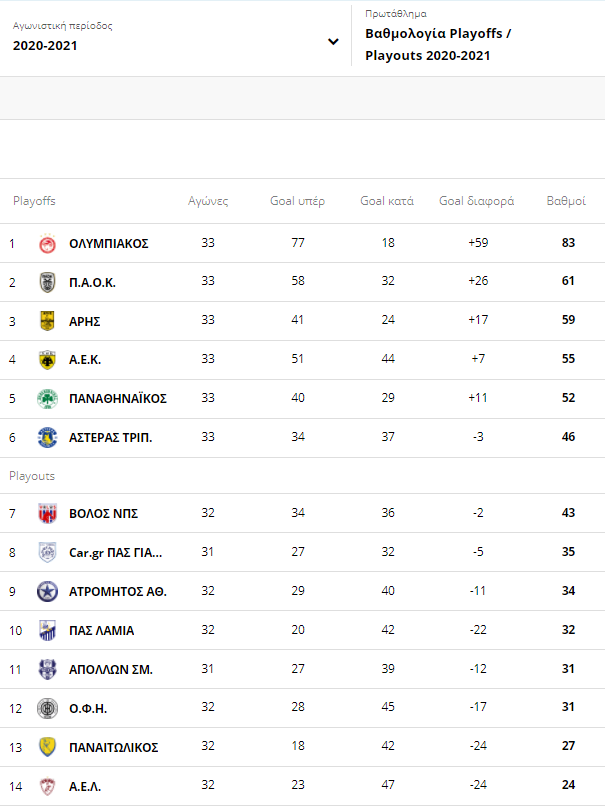This screenshot has height=806, width=605.
Task: Click the Panaitolikos yellow crest icon
Action: coord(47,747)
